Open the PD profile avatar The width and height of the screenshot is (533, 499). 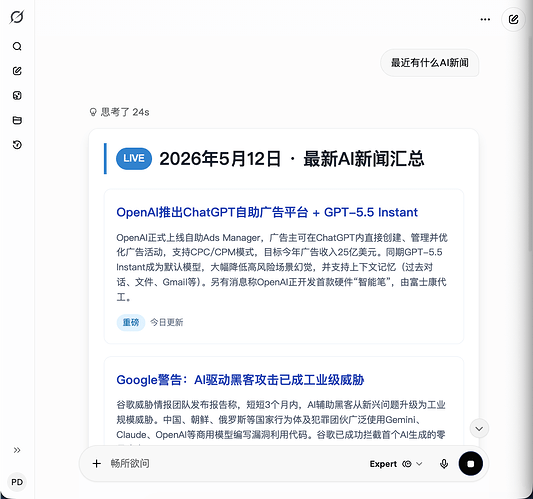[17, 482]
